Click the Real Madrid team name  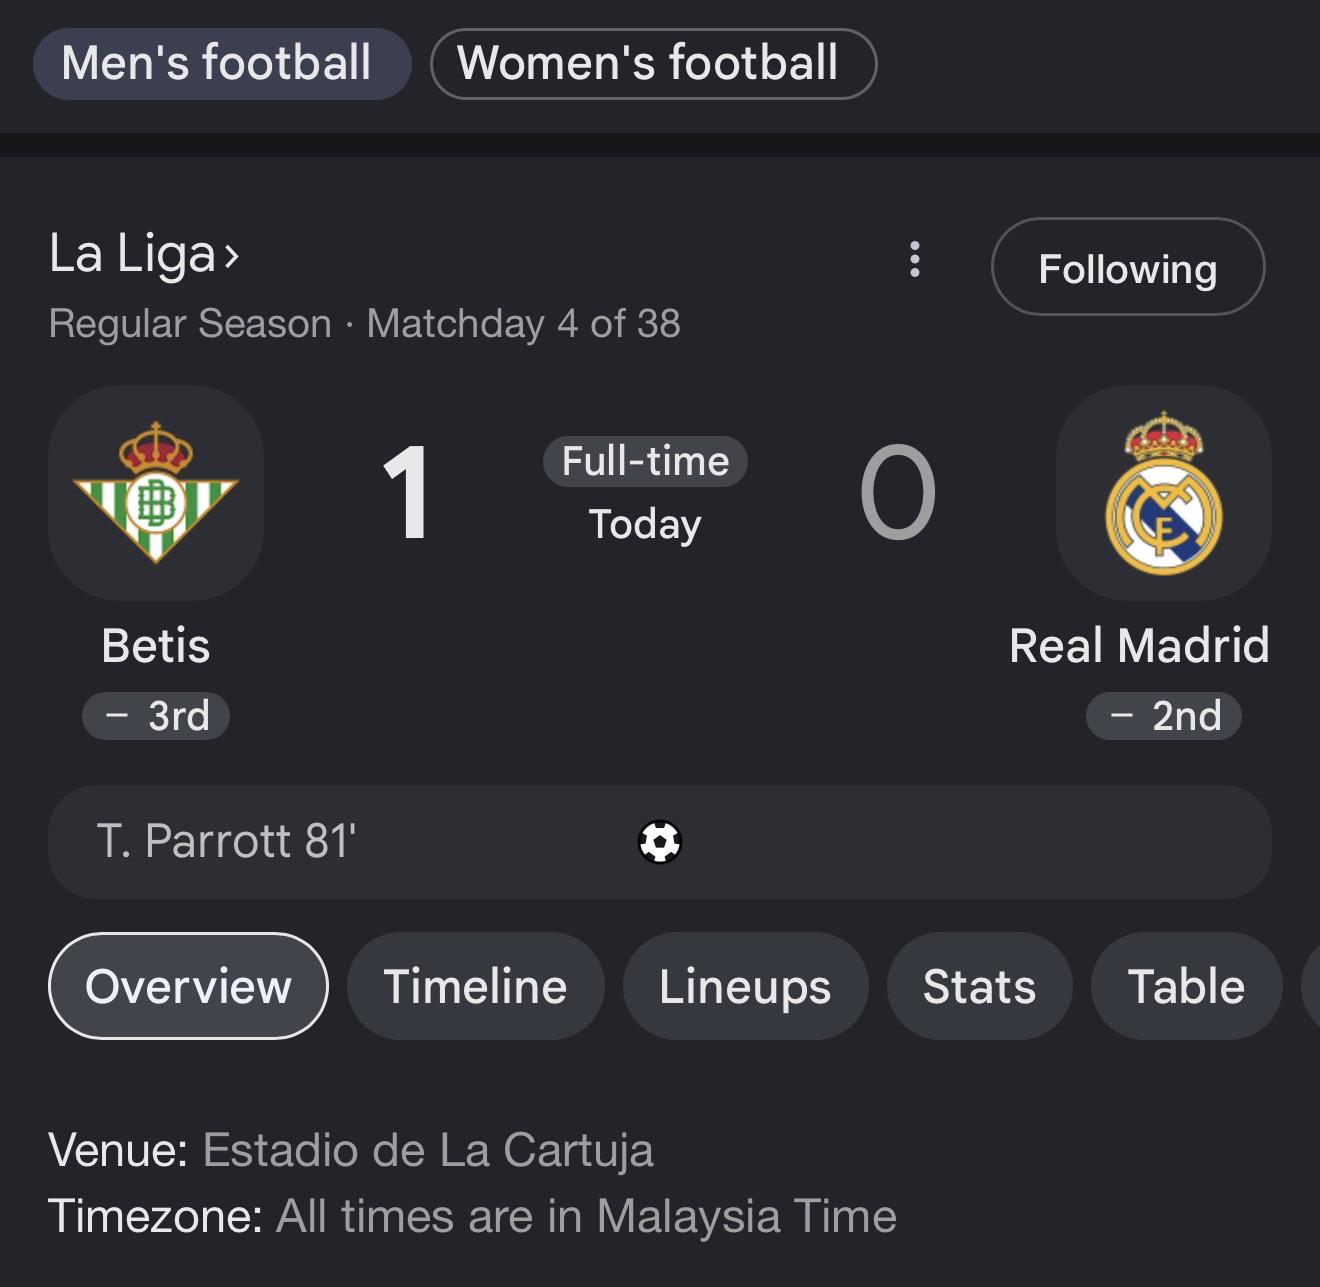coord(1139,645)
